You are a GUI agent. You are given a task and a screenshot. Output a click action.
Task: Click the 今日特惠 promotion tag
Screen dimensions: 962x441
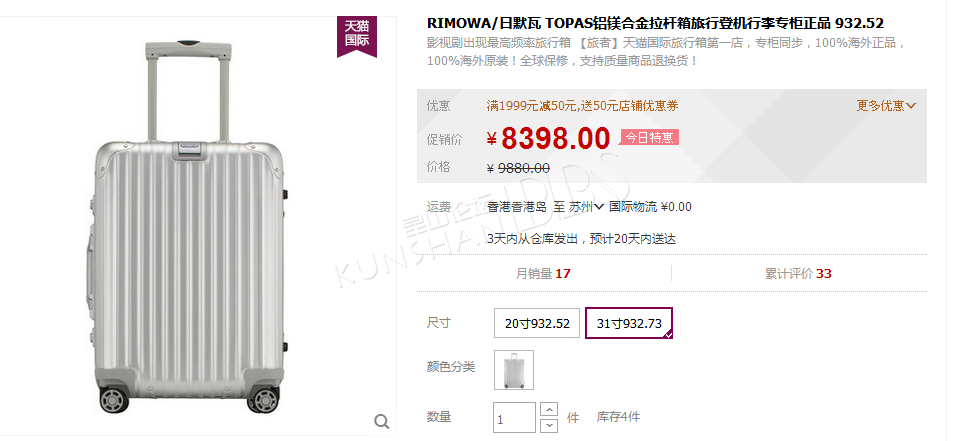[649, 137]
